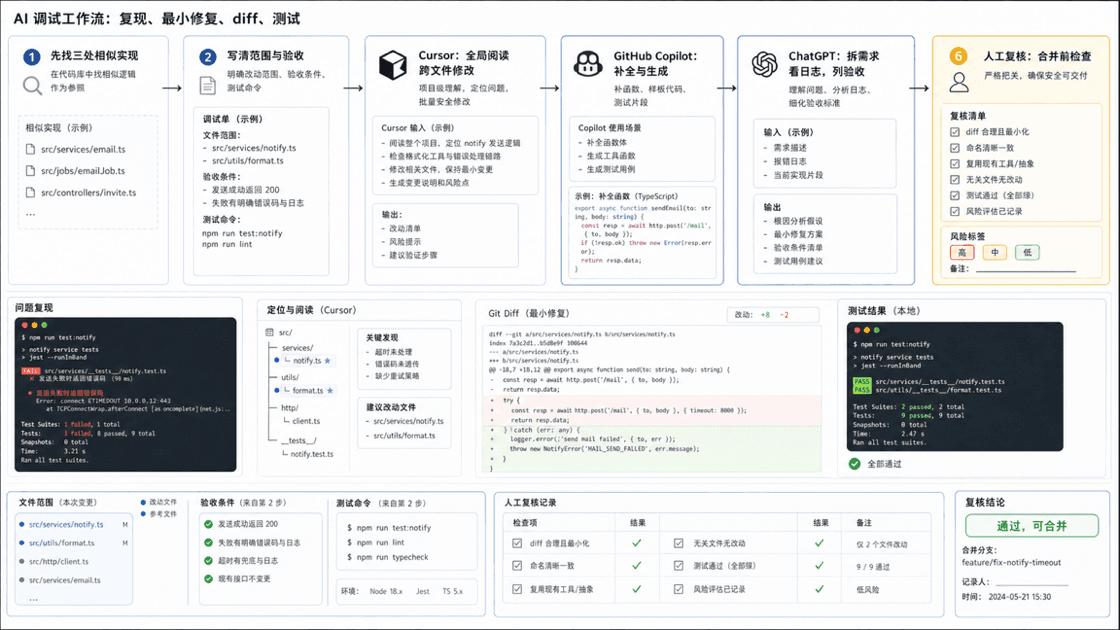
Task: Click the "feature/fix-notify-timeout" branch name
Action: 1011,562
